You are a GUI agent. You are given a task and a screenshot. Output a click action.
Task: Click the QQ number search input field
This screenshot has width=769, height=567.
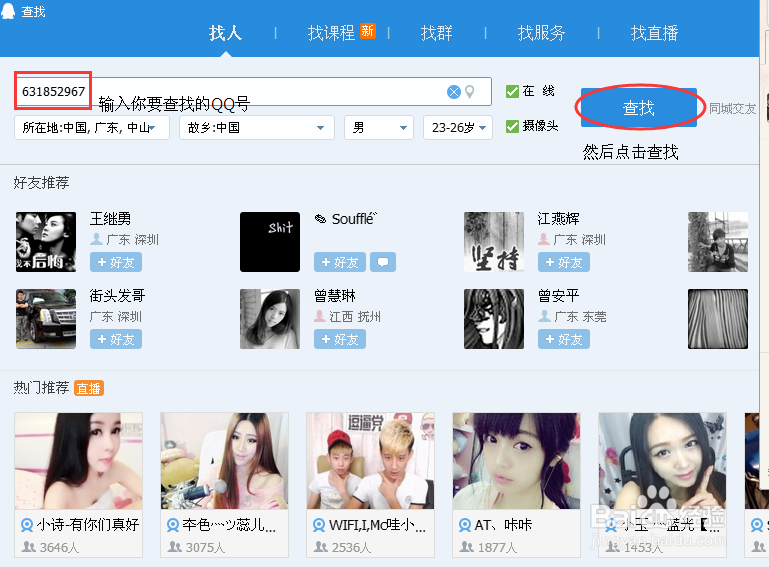(x=253, y=92)
